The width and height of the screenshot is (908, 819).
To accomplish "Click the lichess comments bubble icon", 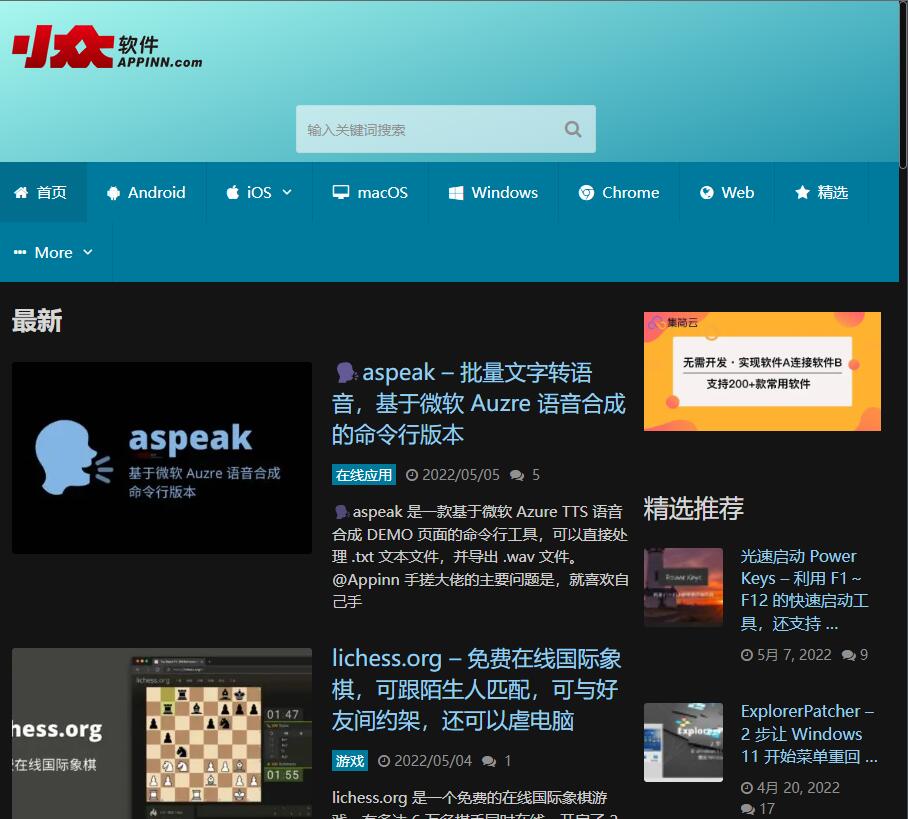I will [x=489, y=761].
